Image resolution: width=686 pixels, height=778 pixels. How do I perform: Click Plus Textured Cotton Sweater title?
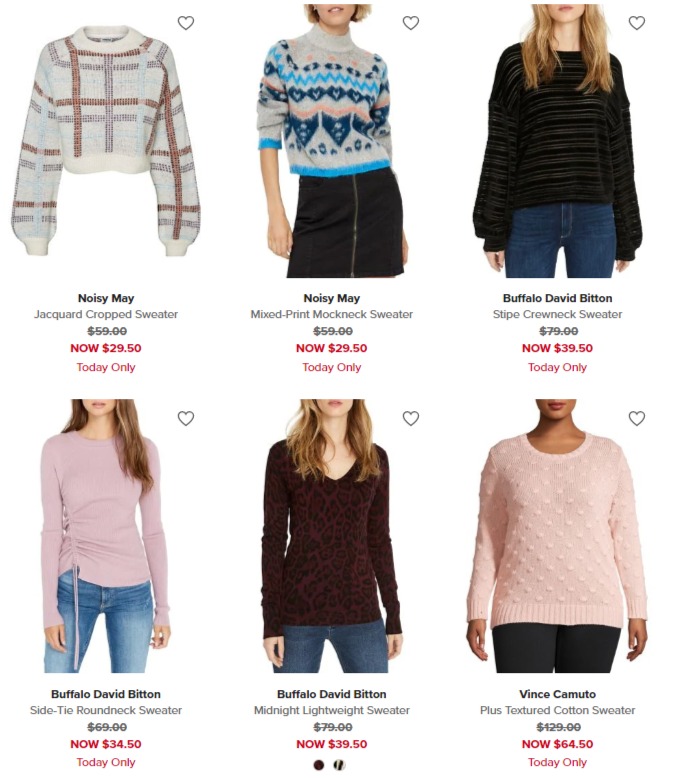(x=558, y=710)
